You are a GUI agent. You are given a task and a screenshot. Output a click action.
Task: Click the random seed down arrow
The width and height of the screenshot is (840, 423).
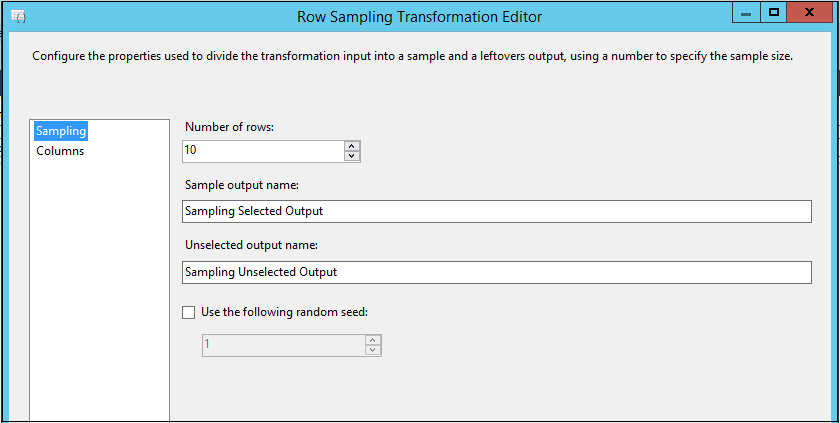pyautogui.click(x=373, y=350)
